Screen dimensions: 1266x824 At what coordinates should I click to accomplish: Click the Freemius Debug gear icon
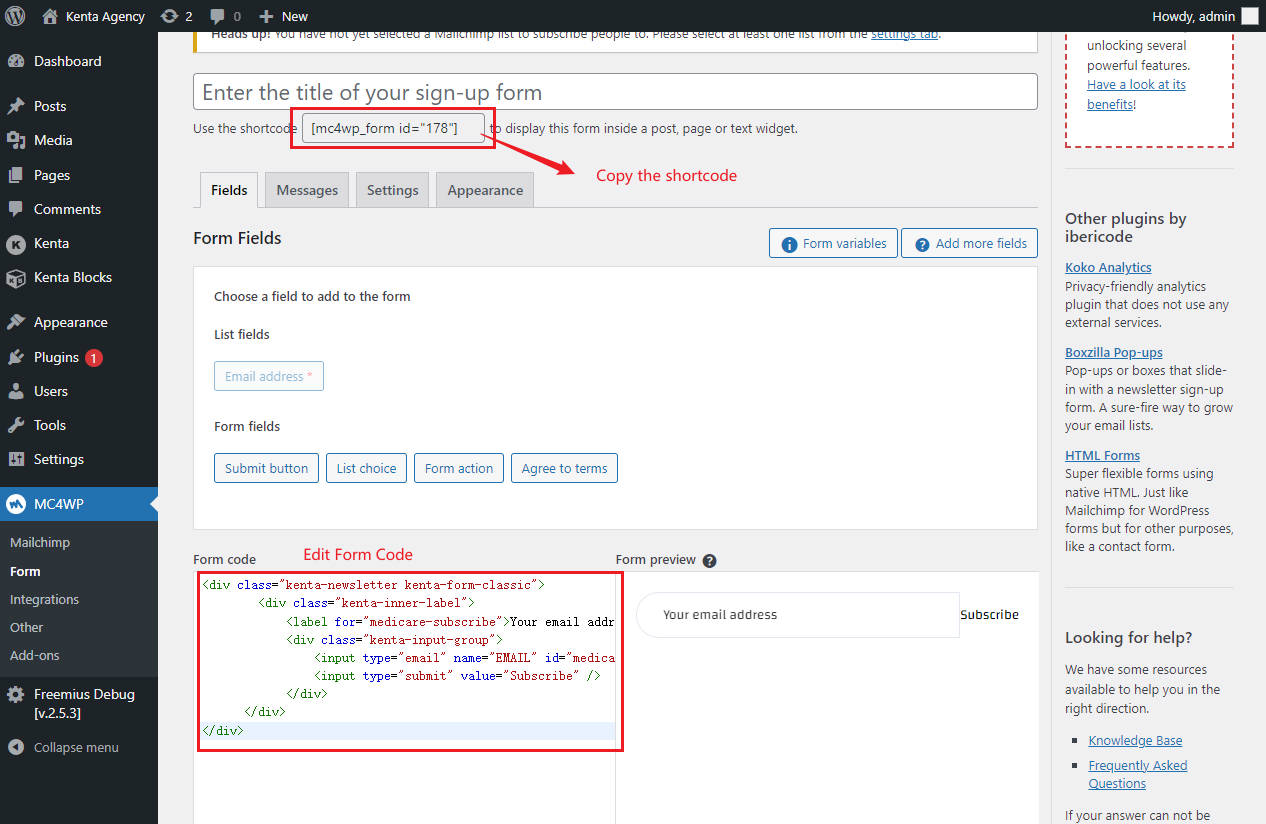pos(16,694)
